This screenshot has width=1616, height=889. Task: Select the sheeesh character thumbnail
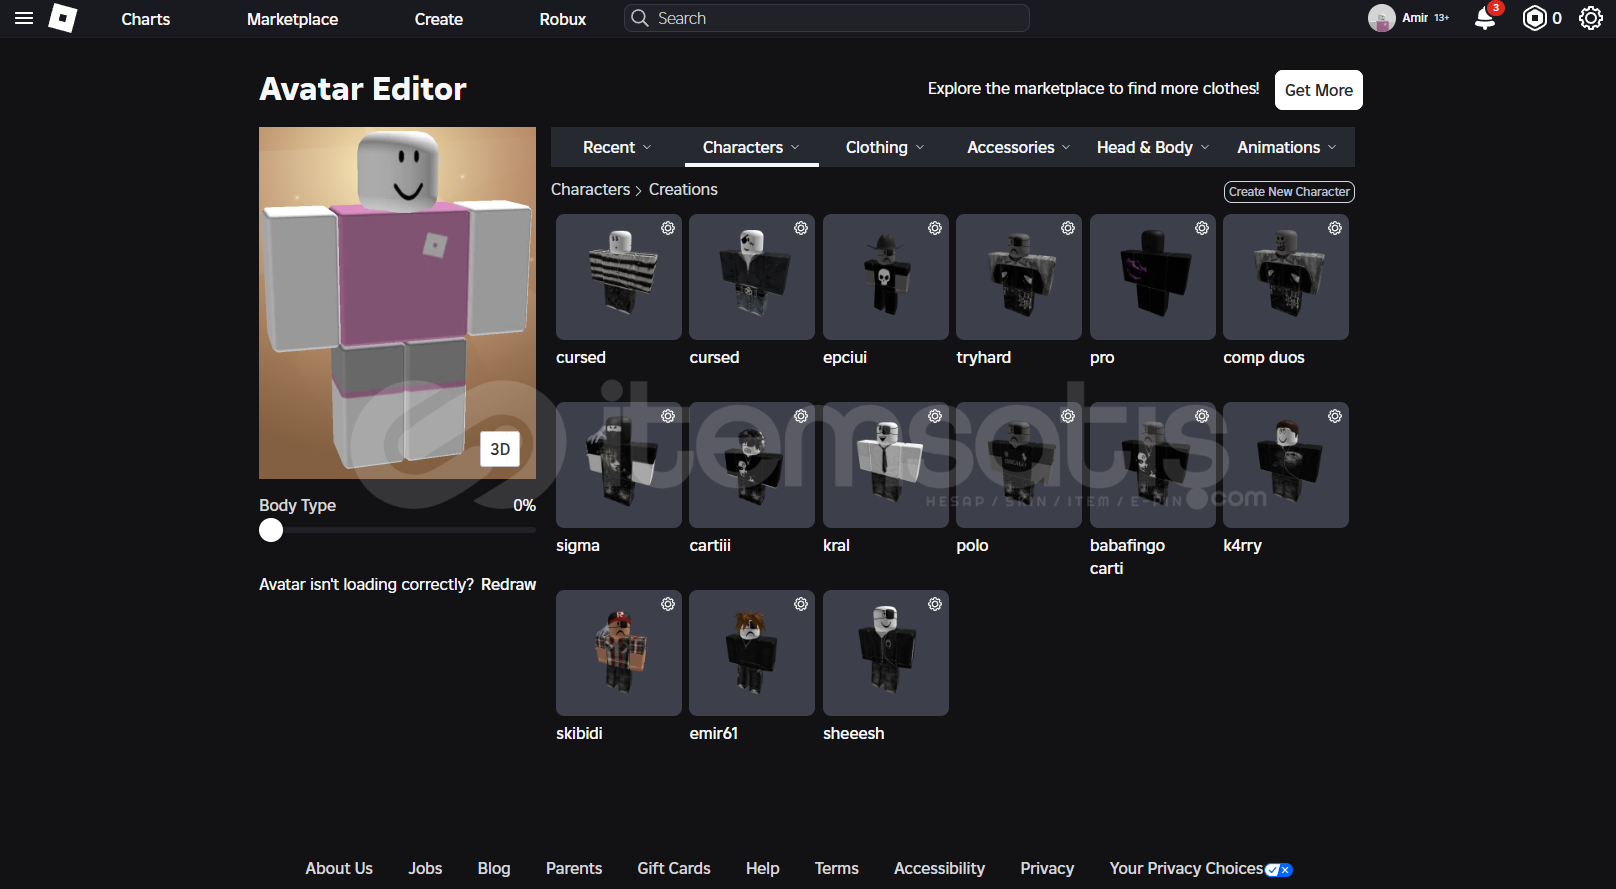tap(886, 653)
